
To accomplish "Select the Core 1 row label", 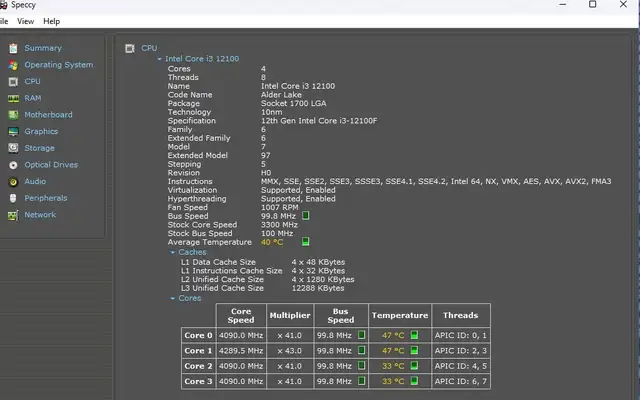I will 198,351.
